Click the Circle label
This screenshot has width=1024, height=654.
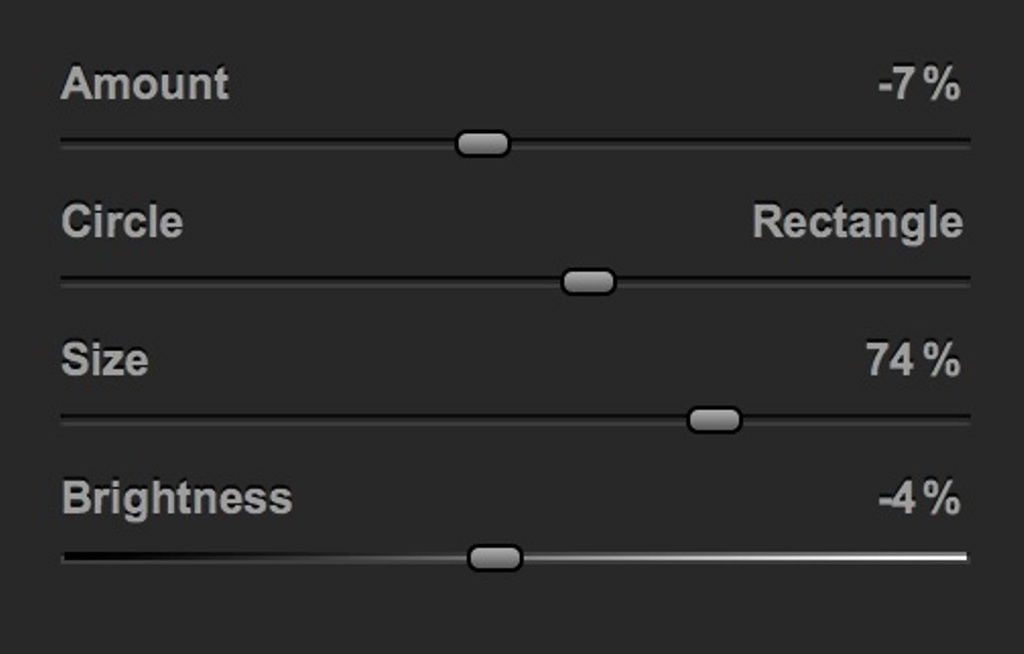pyautogui.click(x=122, y=222)
